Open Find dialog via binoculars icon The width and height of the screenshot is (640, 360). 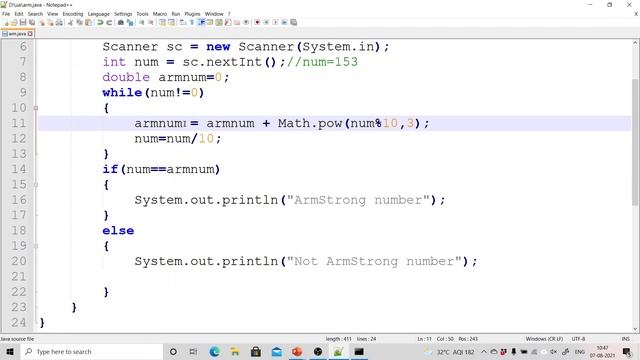tap(121, 22)
